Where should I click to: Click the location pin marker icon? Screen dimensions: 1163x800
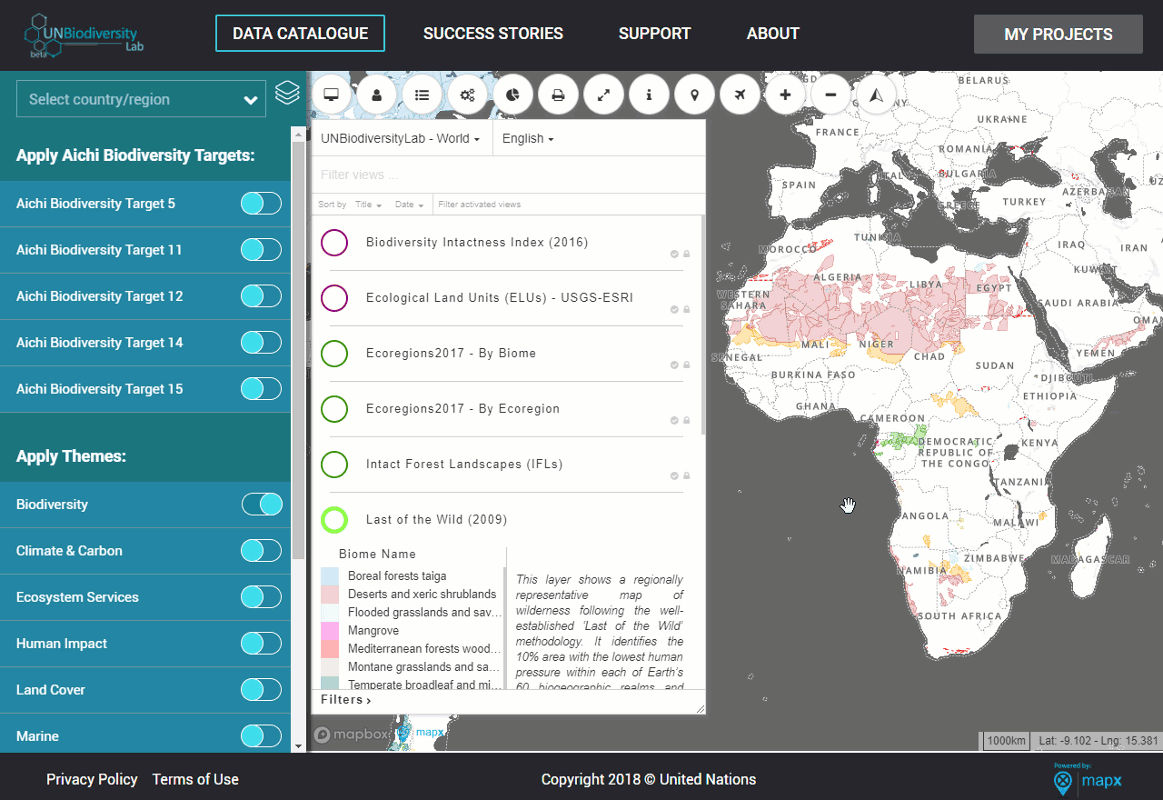coord(694,95)
